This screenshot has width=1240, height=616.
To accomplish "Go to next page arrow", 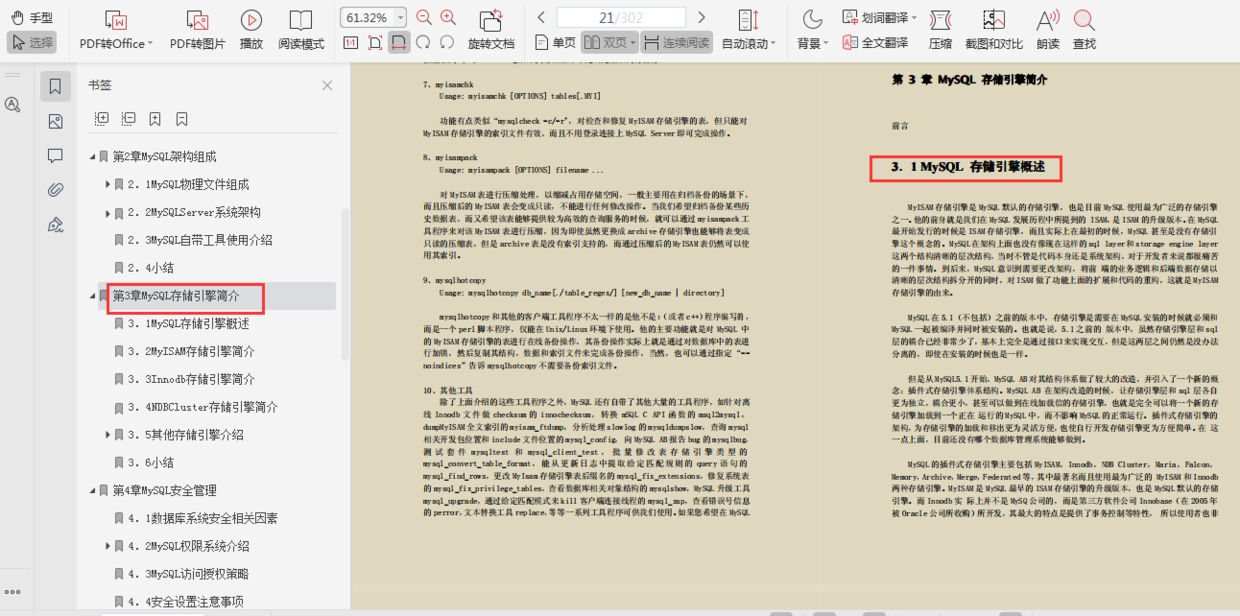I will coord(702,17).
